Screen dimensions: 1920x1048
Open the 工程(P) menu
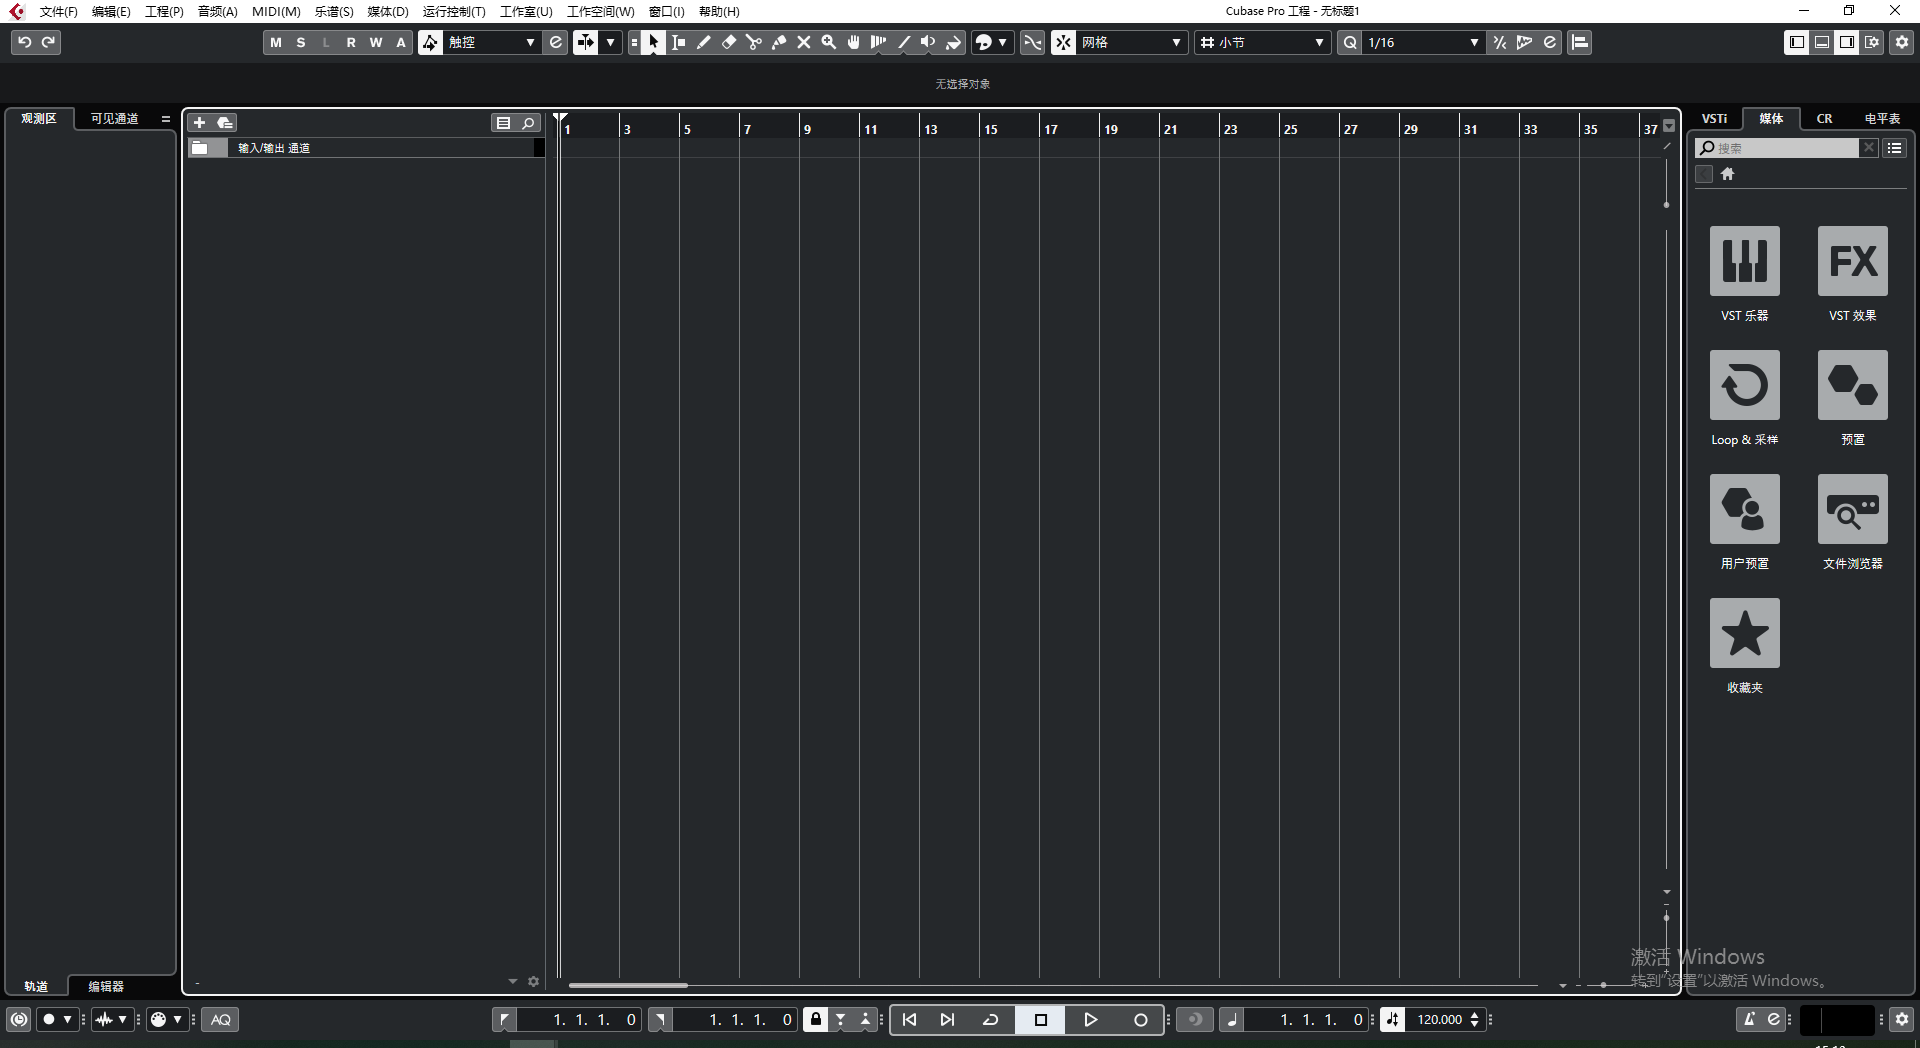[164, 12]
